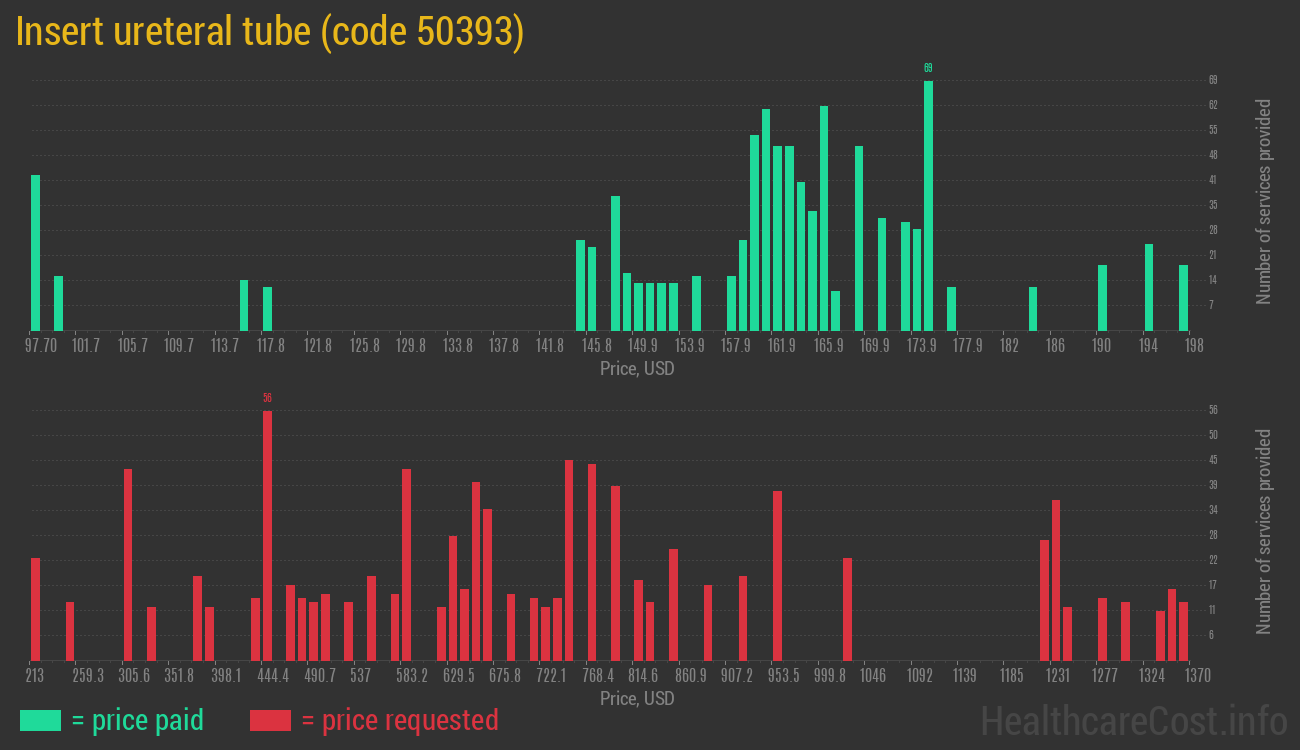Select the rightmost red bar near 1370
Viewport: 1300px width, 750px height.
tap(1183, 631)
